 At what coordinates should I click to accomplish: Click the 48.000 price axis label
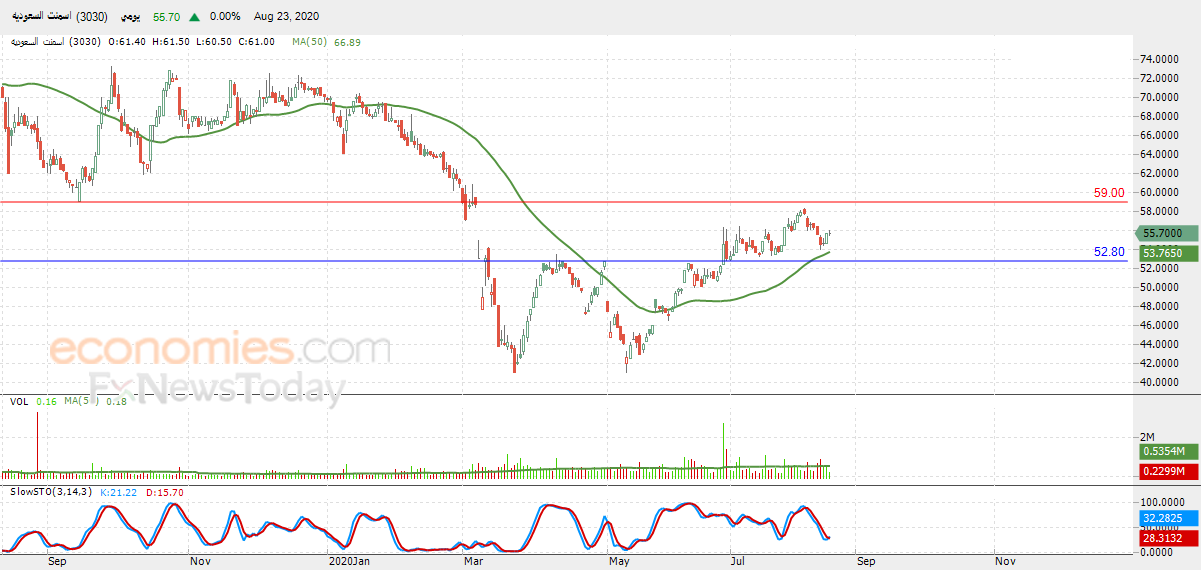click(x=1158, y=306)
